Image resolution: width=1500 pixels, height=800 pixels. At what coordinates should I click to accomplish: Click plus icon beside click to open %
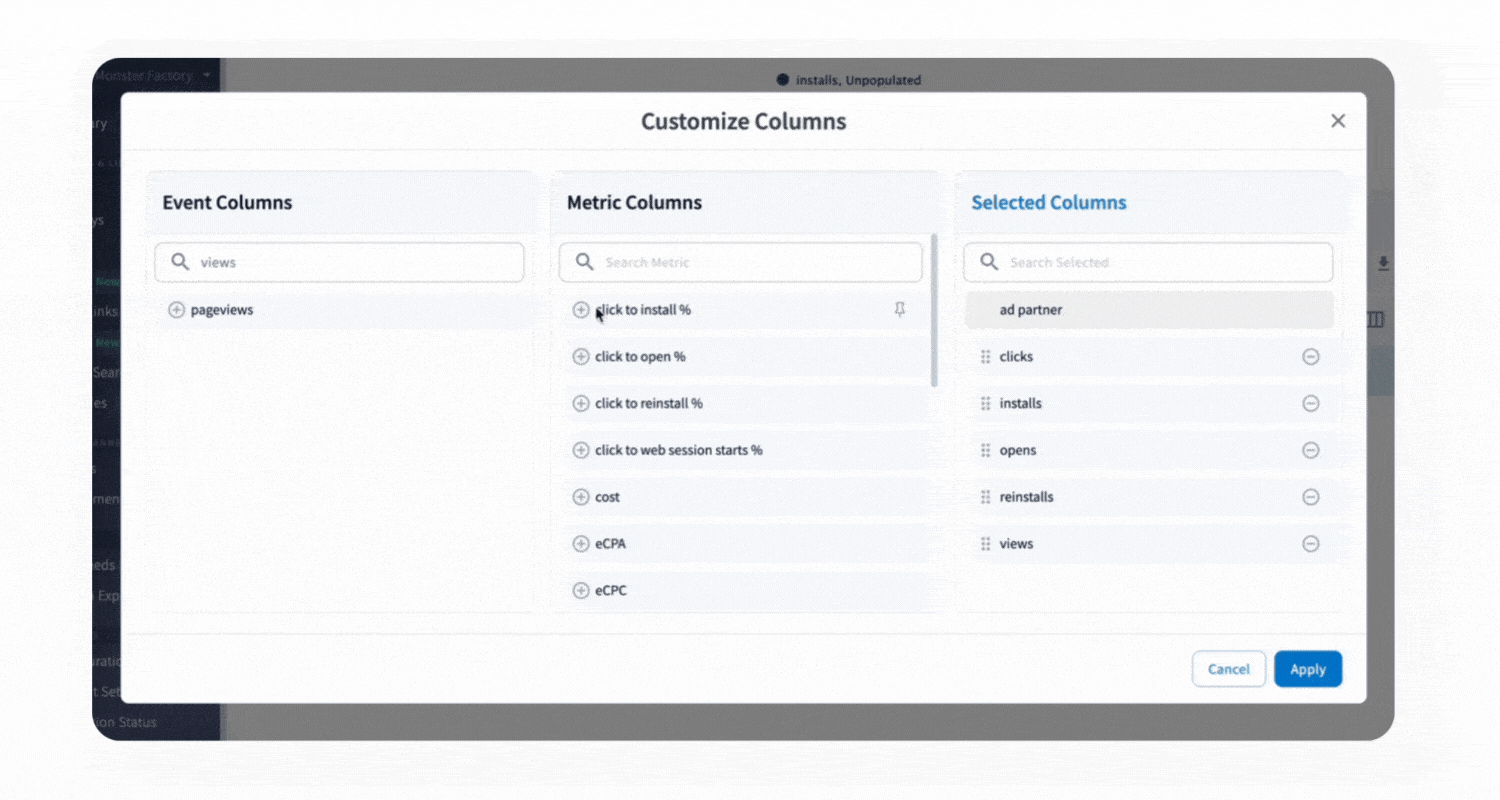580,357
